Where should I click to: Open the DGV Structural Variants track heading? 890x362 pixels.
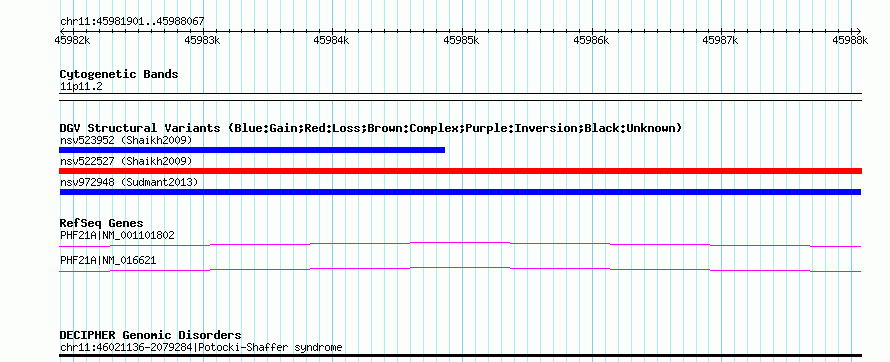pos(371,128)
